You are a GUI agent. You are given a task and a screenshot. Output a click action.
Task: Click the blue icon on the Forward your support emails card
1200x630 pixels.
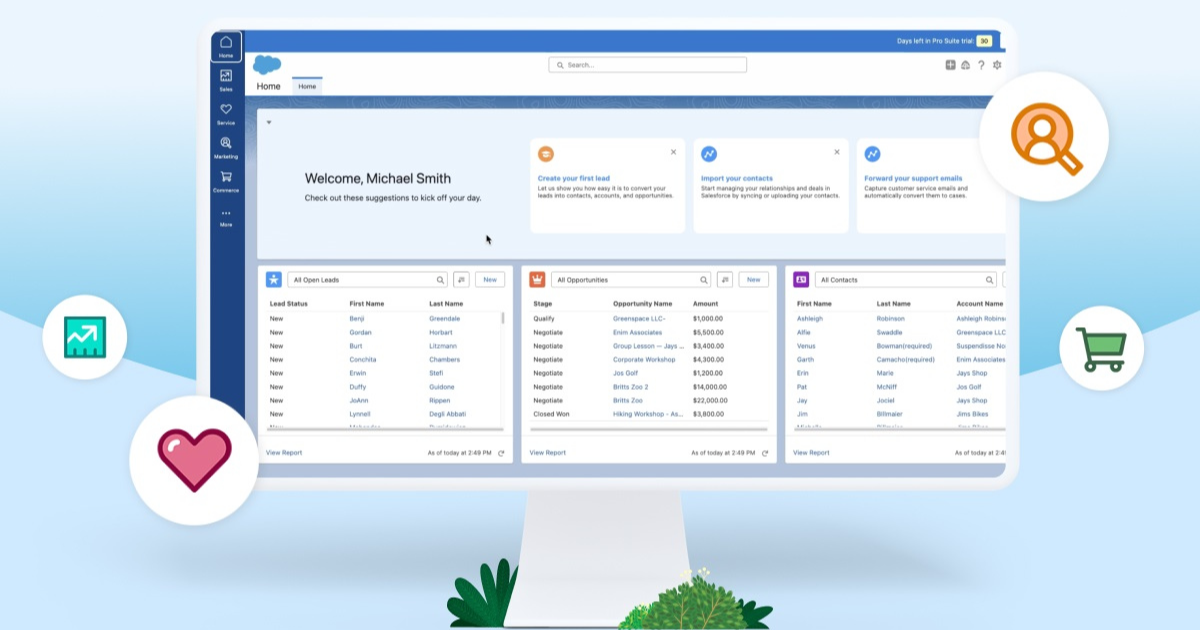tap(872, 154)
